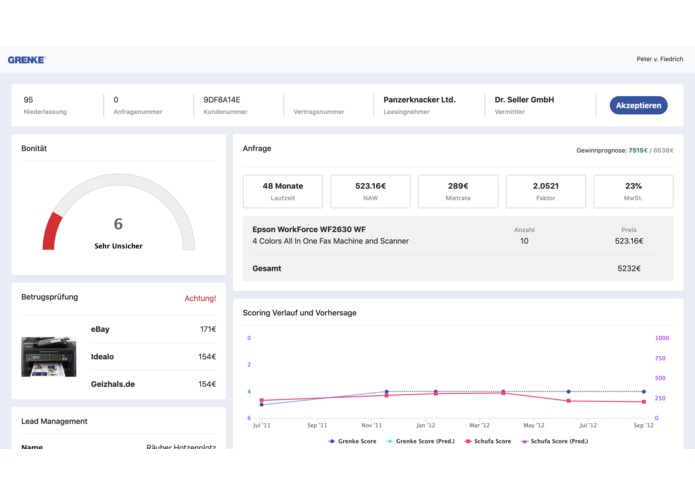Viewport: 695px width, 494px height.
Task: Click the Vertragsnummer label
Action: 319,112
